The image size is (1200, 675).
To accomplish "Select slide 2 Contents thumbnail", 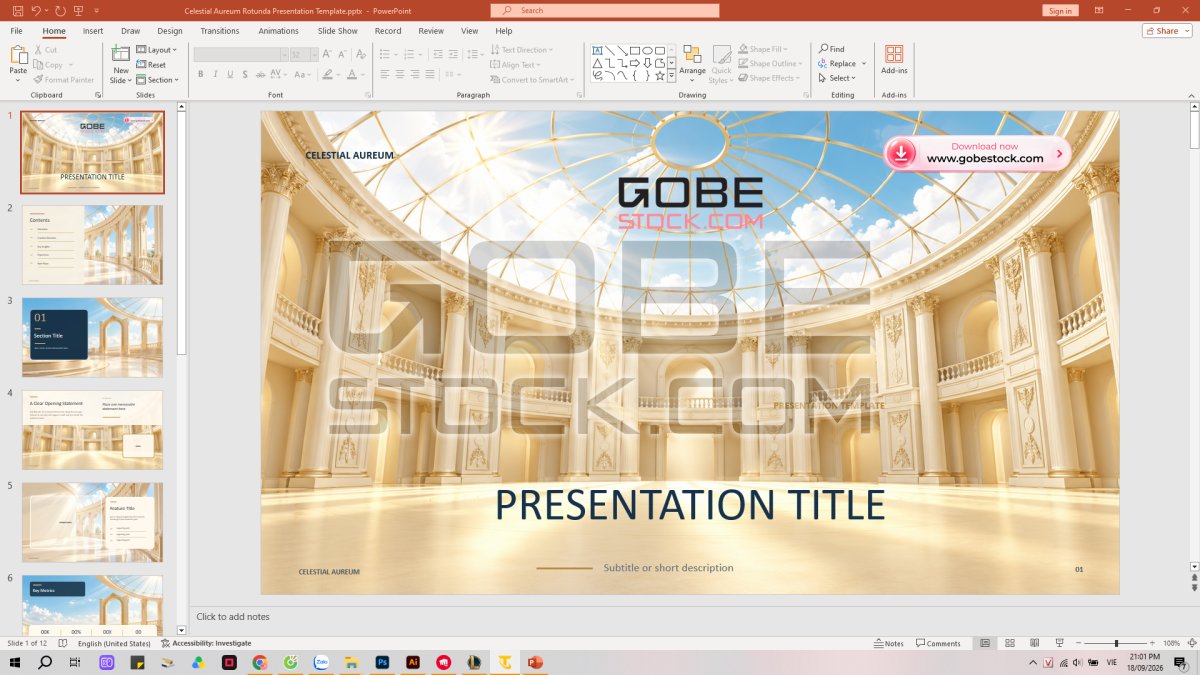I will (92, 245).
